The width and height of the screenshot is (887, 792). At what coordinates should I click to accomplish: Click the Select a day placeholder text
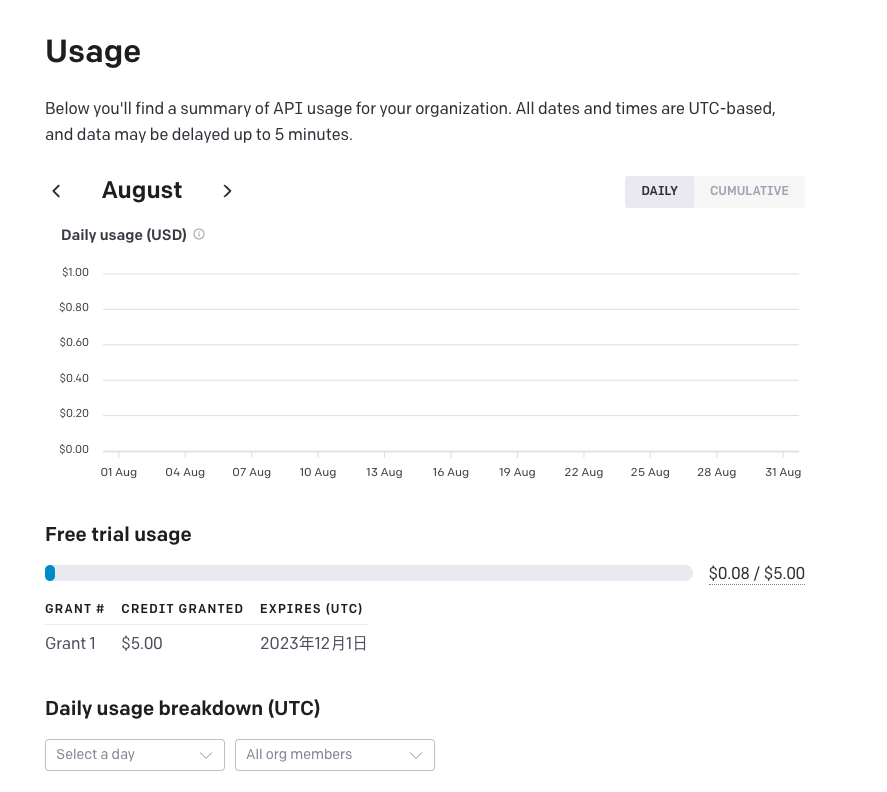point(96,755)
